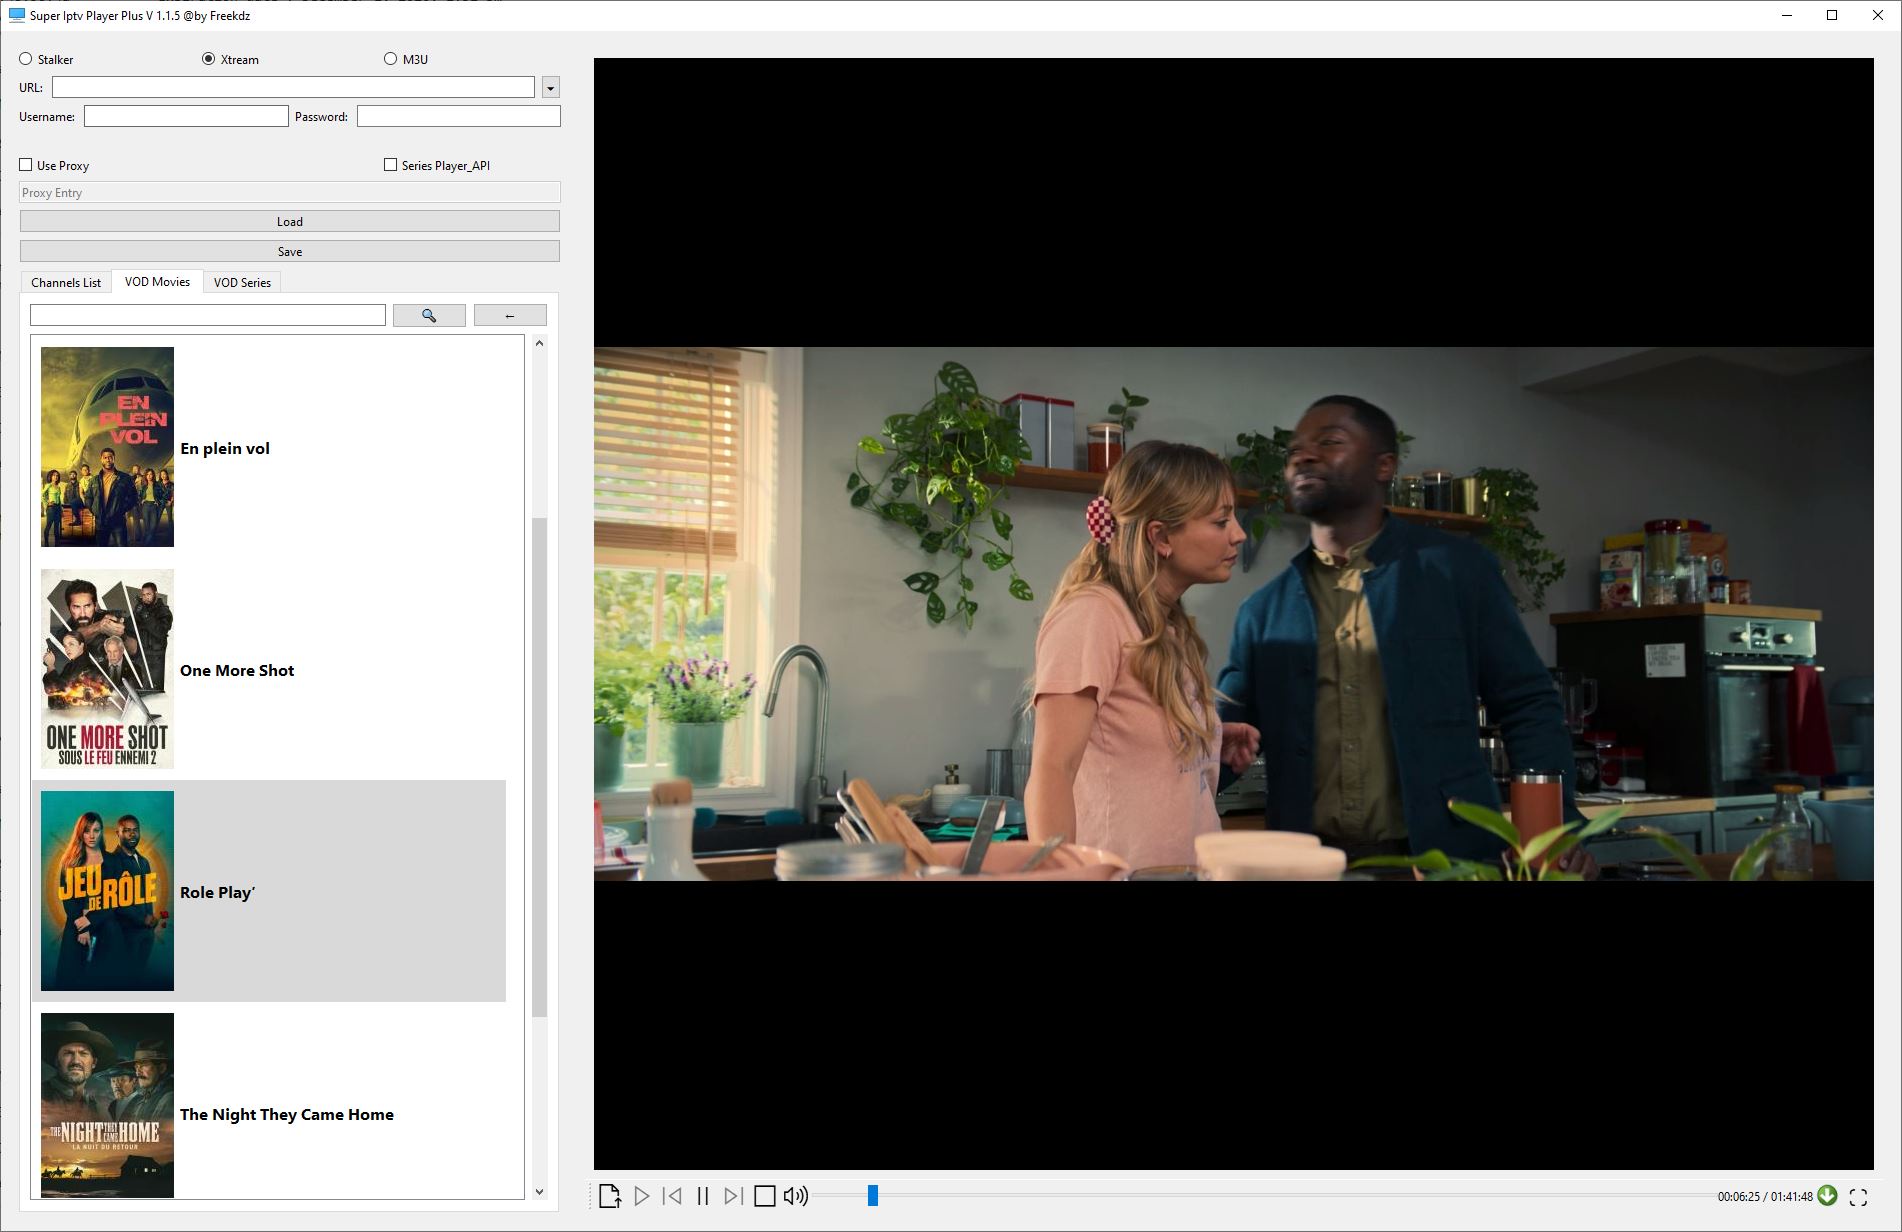
Task: Toggle fullscreen video mode
Action: tap(1858, 1196)
